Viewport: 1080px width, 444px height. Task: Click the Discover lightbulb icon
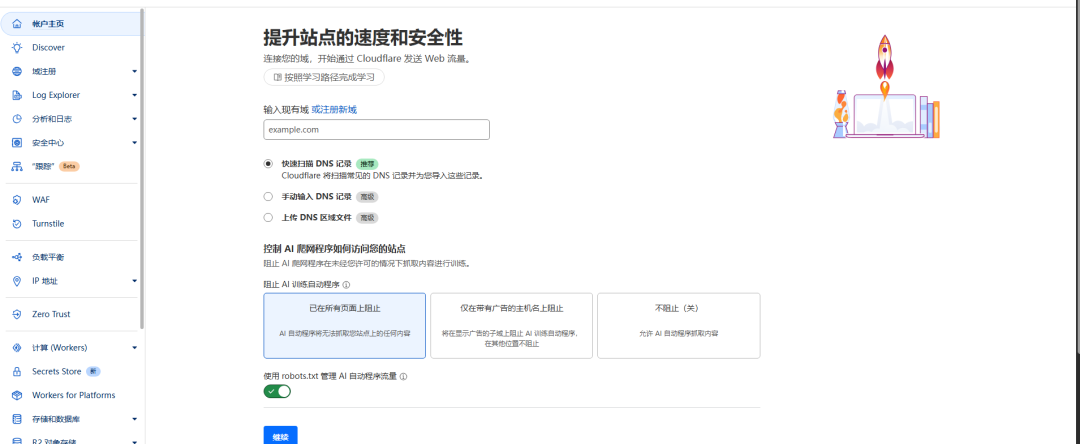pos(17,47)
